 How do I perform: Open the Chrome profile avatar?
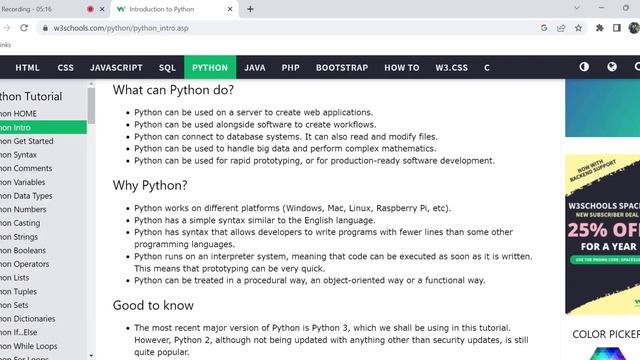coord(634,28)
